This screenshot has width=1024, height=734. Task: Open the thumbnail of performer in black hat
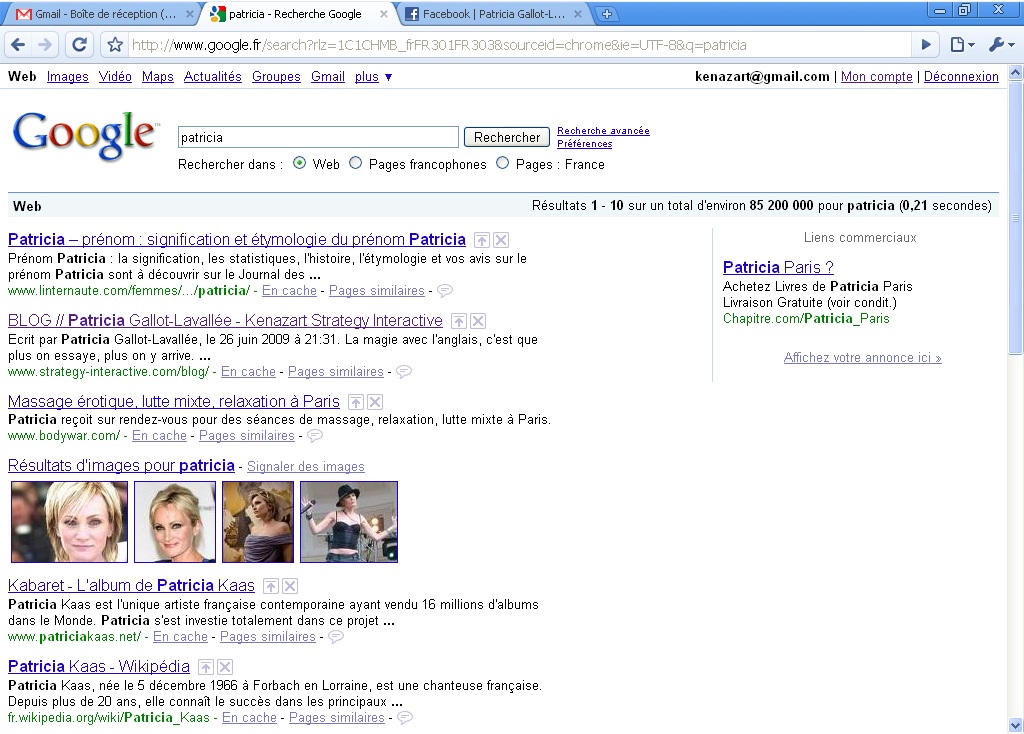point(349,522)
